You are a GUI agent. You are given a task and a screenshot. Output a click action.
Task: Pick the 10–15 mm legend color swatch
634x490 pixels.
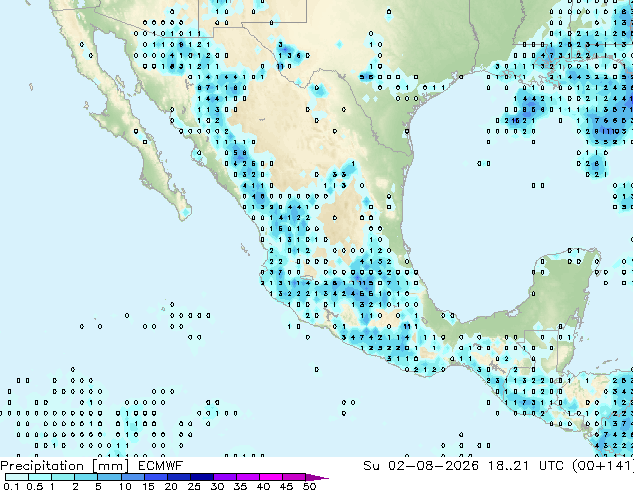(133, 477)
